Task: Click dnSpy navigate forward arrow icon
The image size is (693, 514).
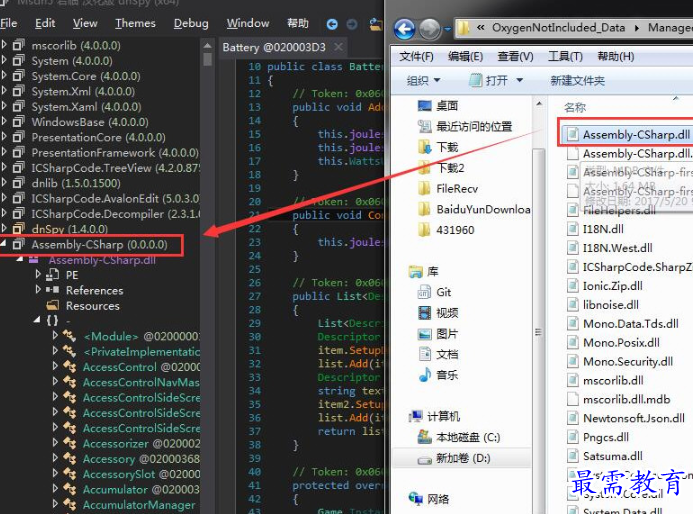Action: tap(352, 24)
